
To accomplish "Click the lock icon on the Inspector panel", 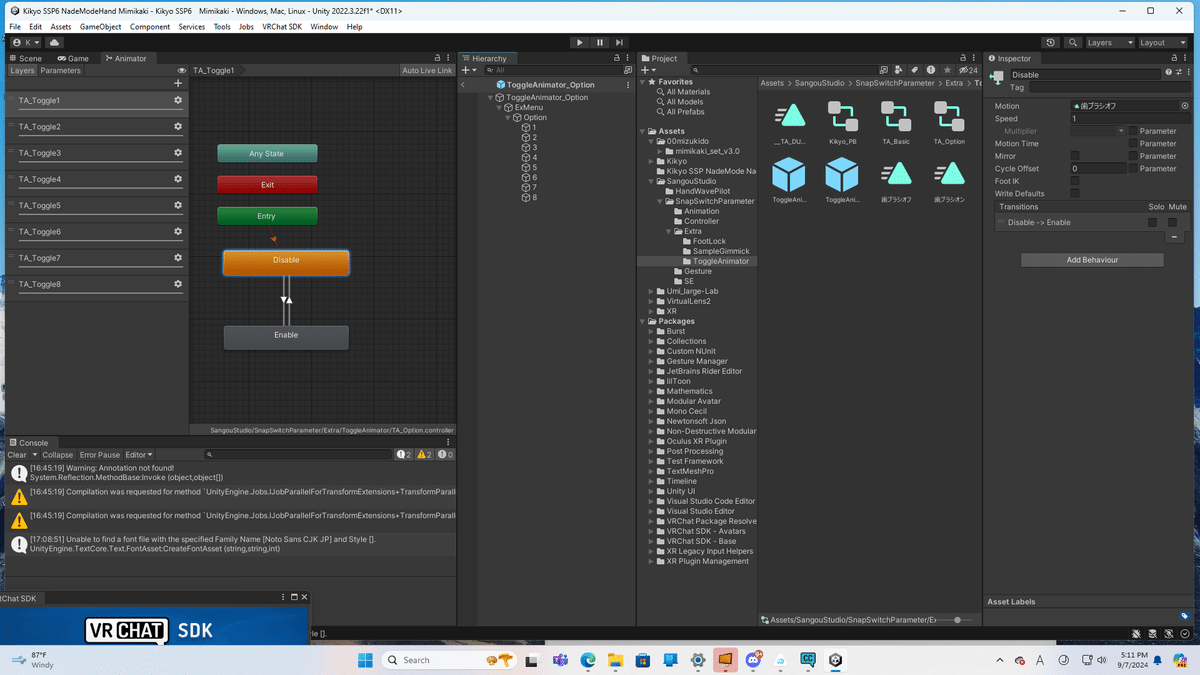I will 1175,59.
